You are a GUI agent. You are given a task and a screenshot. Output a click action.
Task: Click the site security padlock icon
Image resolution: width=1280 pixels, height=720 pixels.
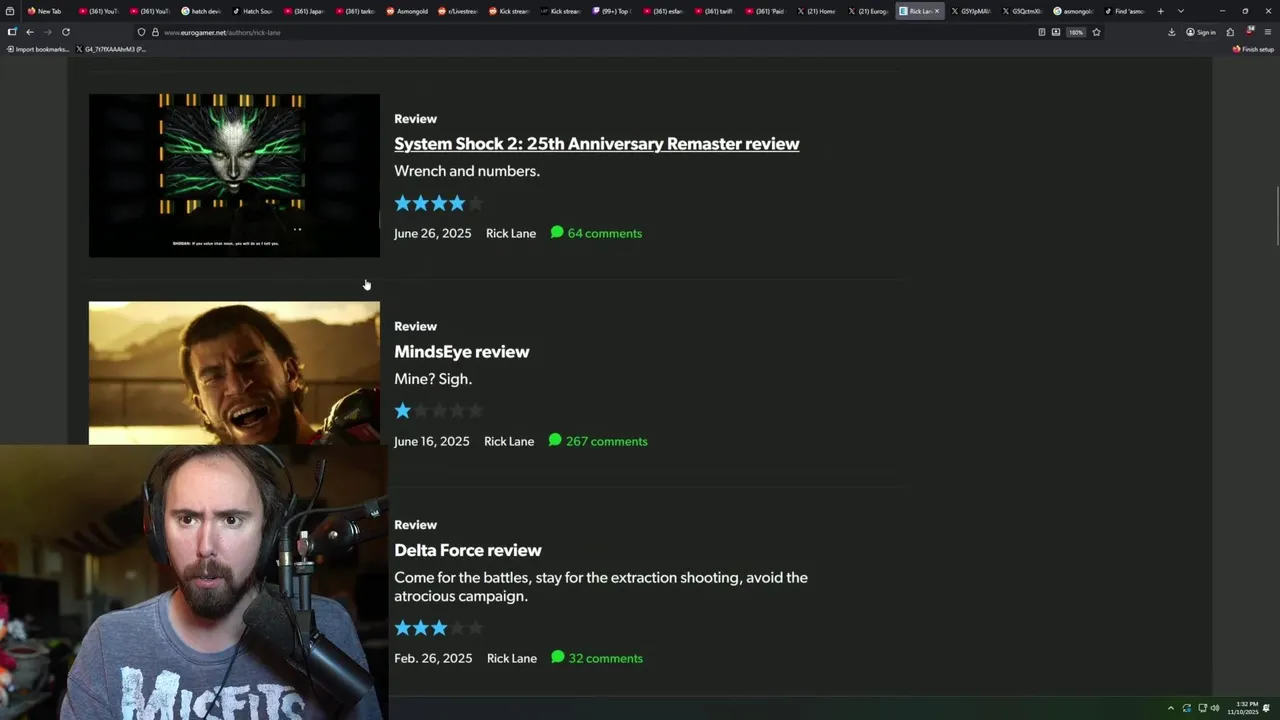click(155, 32)
